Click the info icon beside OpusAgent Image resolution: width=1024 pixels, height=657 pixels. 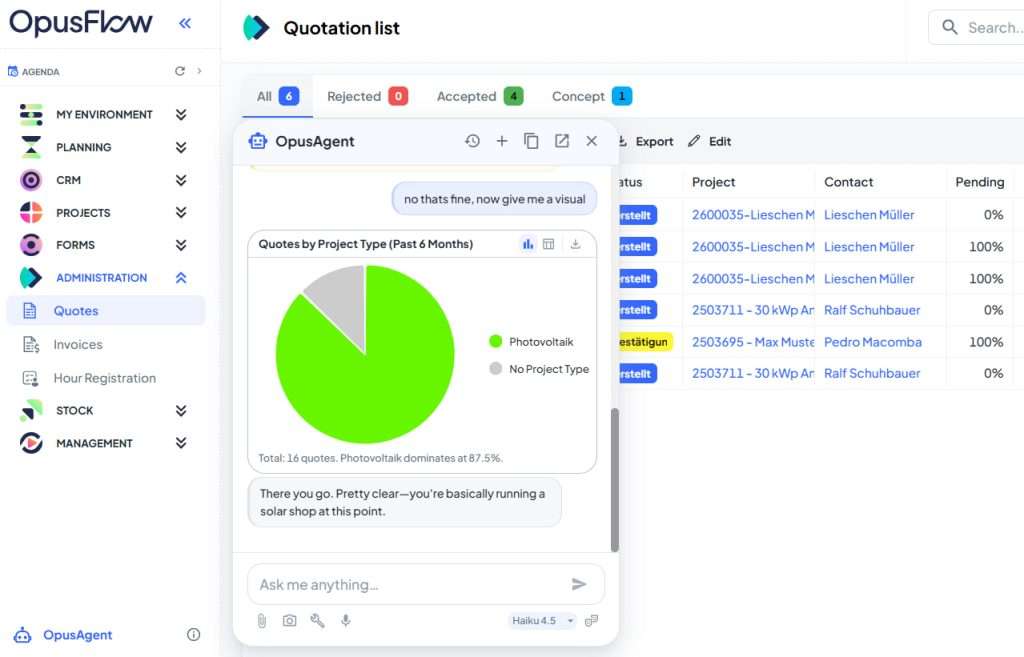(193, 634)
